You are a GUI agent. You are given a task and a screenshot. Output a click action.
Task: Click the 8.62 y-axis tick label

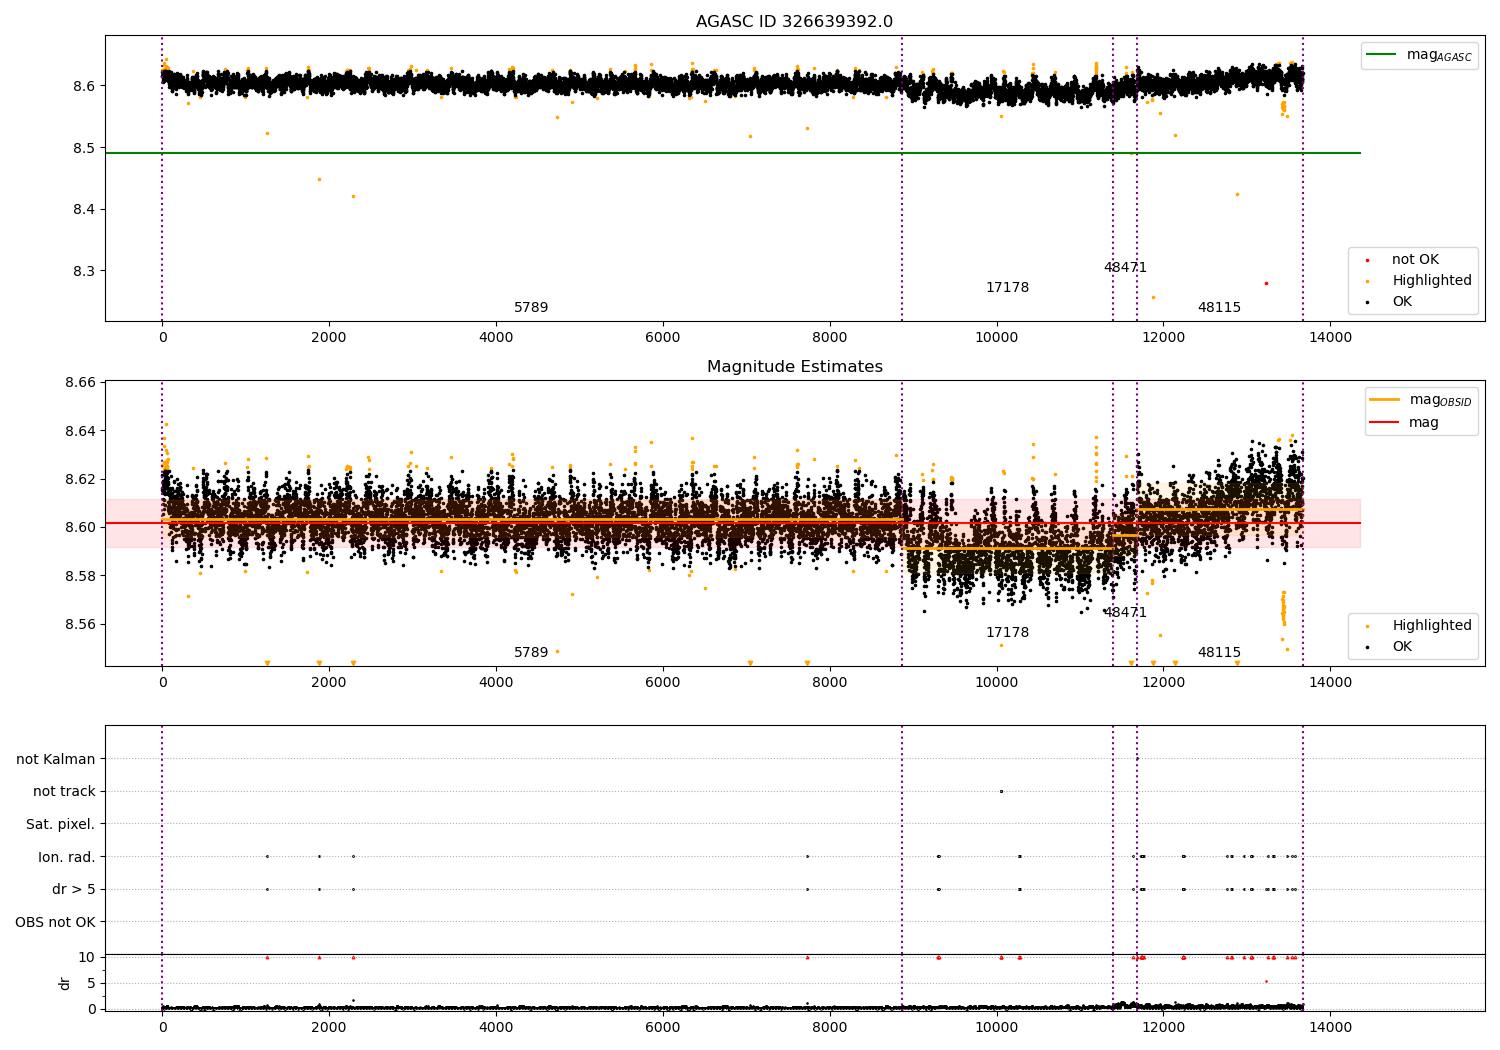pyautogui.click(x=79, y=480)
